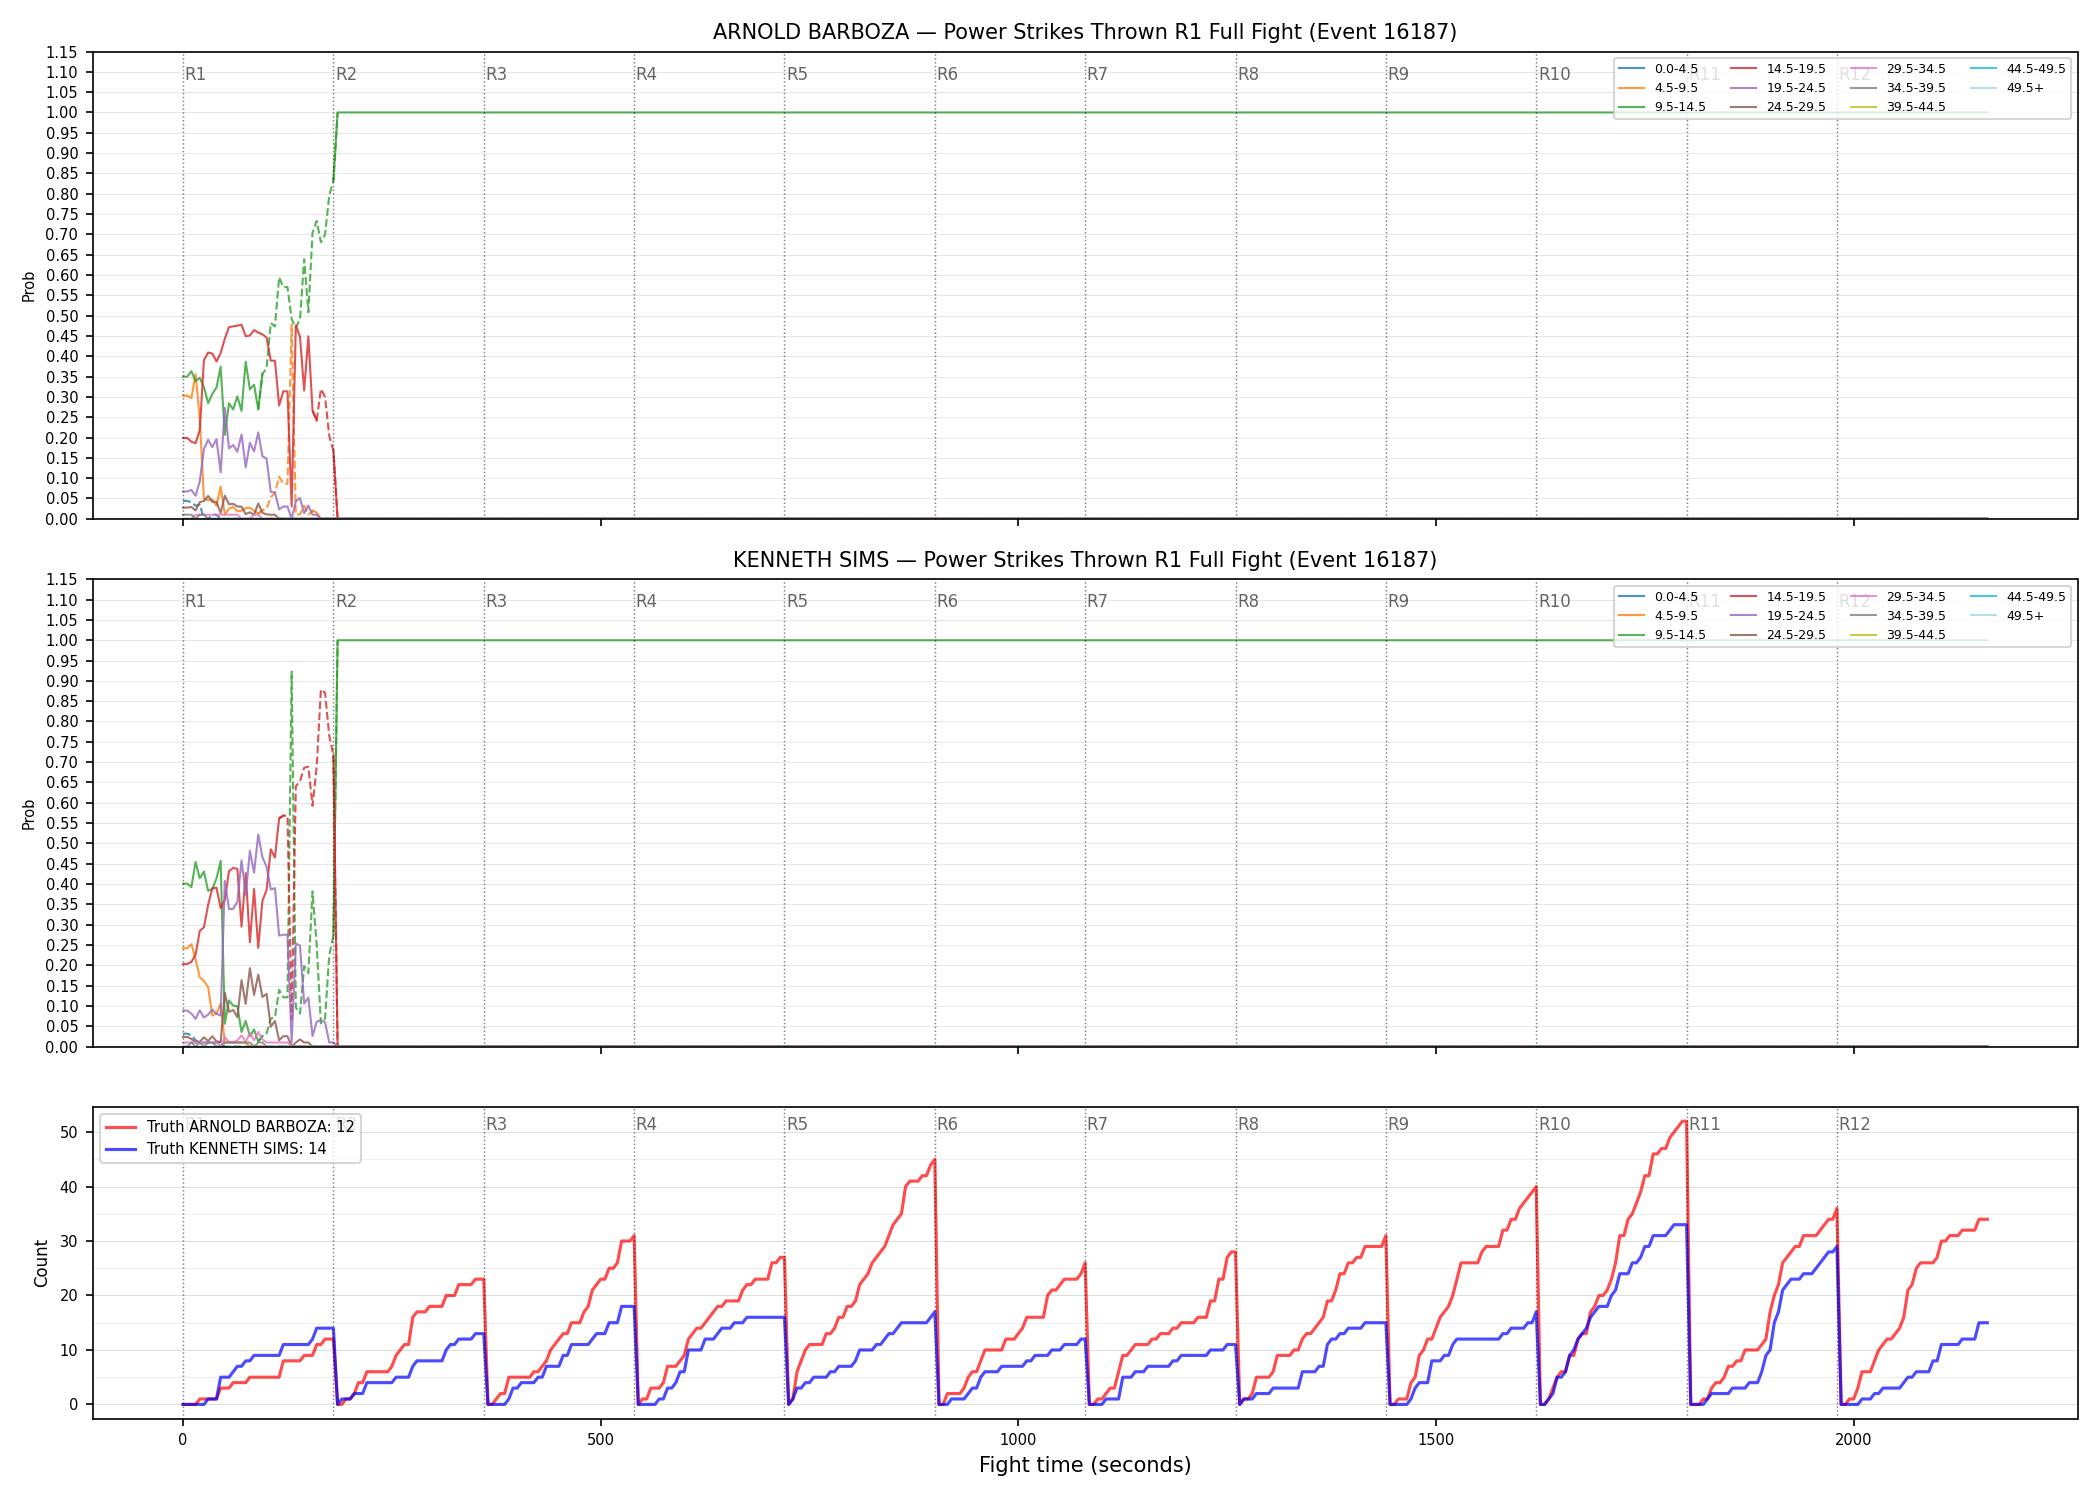Select 'Truth ARNOLD BARBOZA: 12' legend entry
Image resolution: width=2100 pixels, height=1500 pixels.
coord(250,1126)
